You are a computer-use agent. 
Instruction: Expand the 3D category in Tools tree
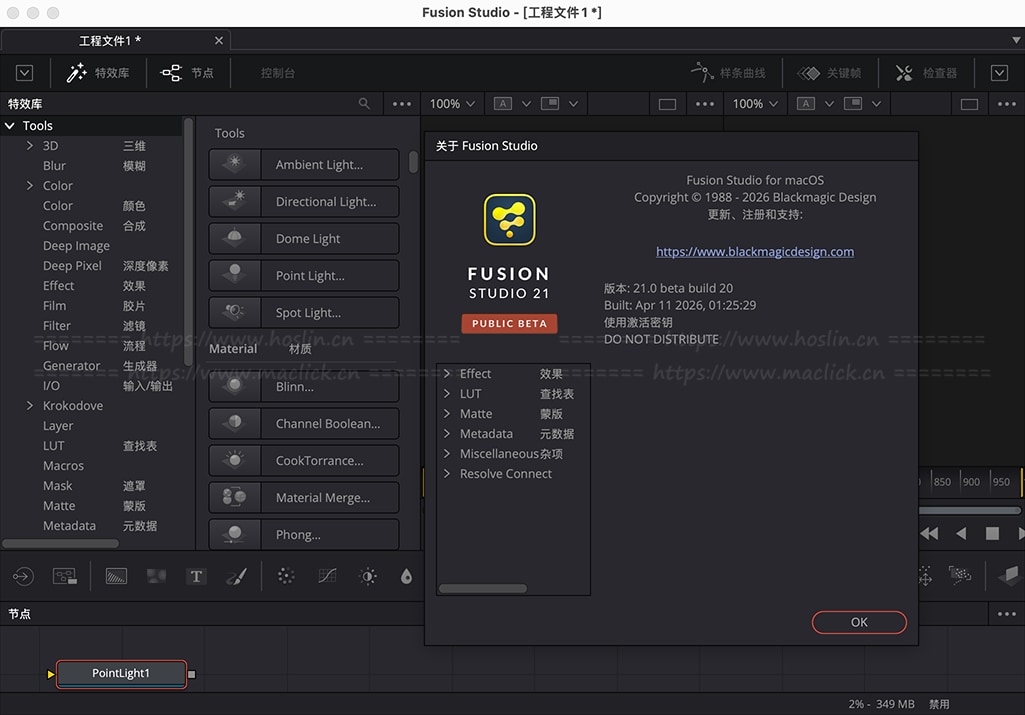30,146
